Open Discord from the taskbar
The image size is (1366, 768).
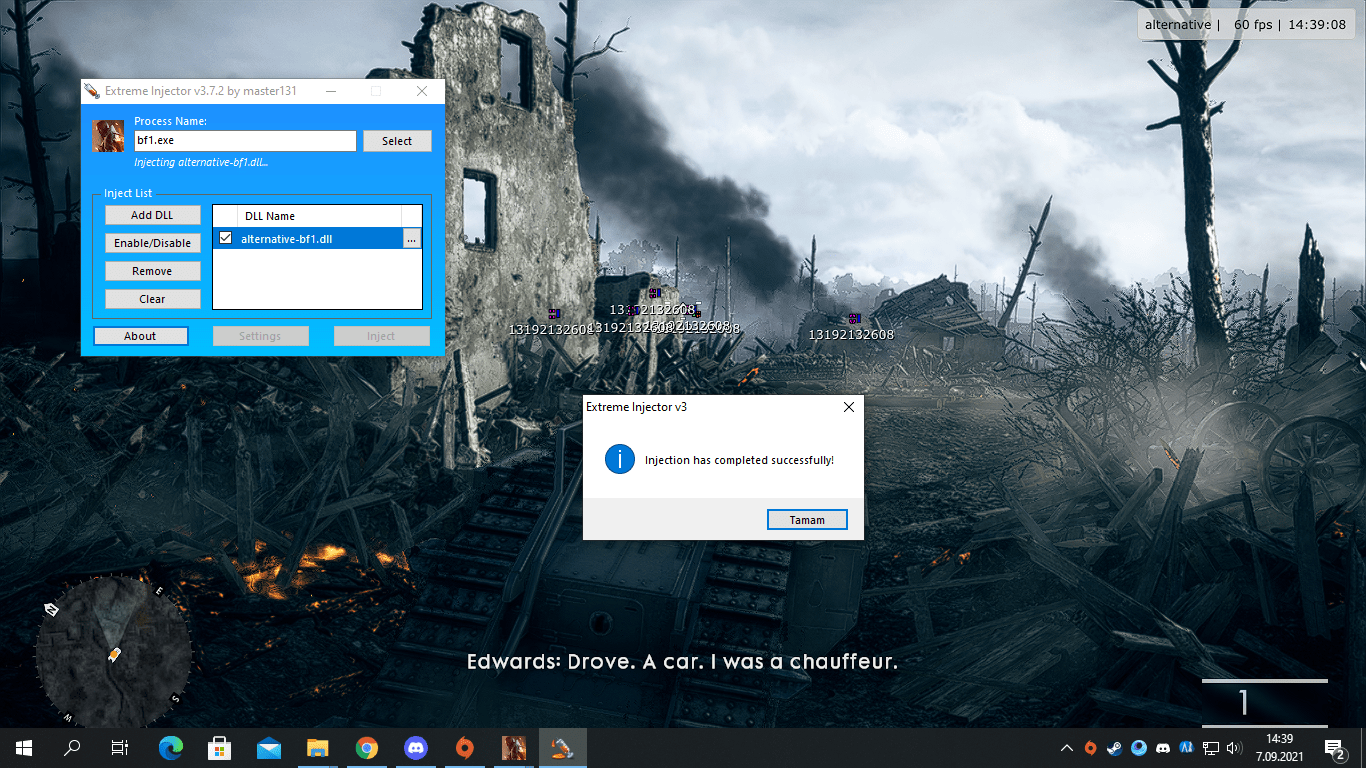point(415,747)
